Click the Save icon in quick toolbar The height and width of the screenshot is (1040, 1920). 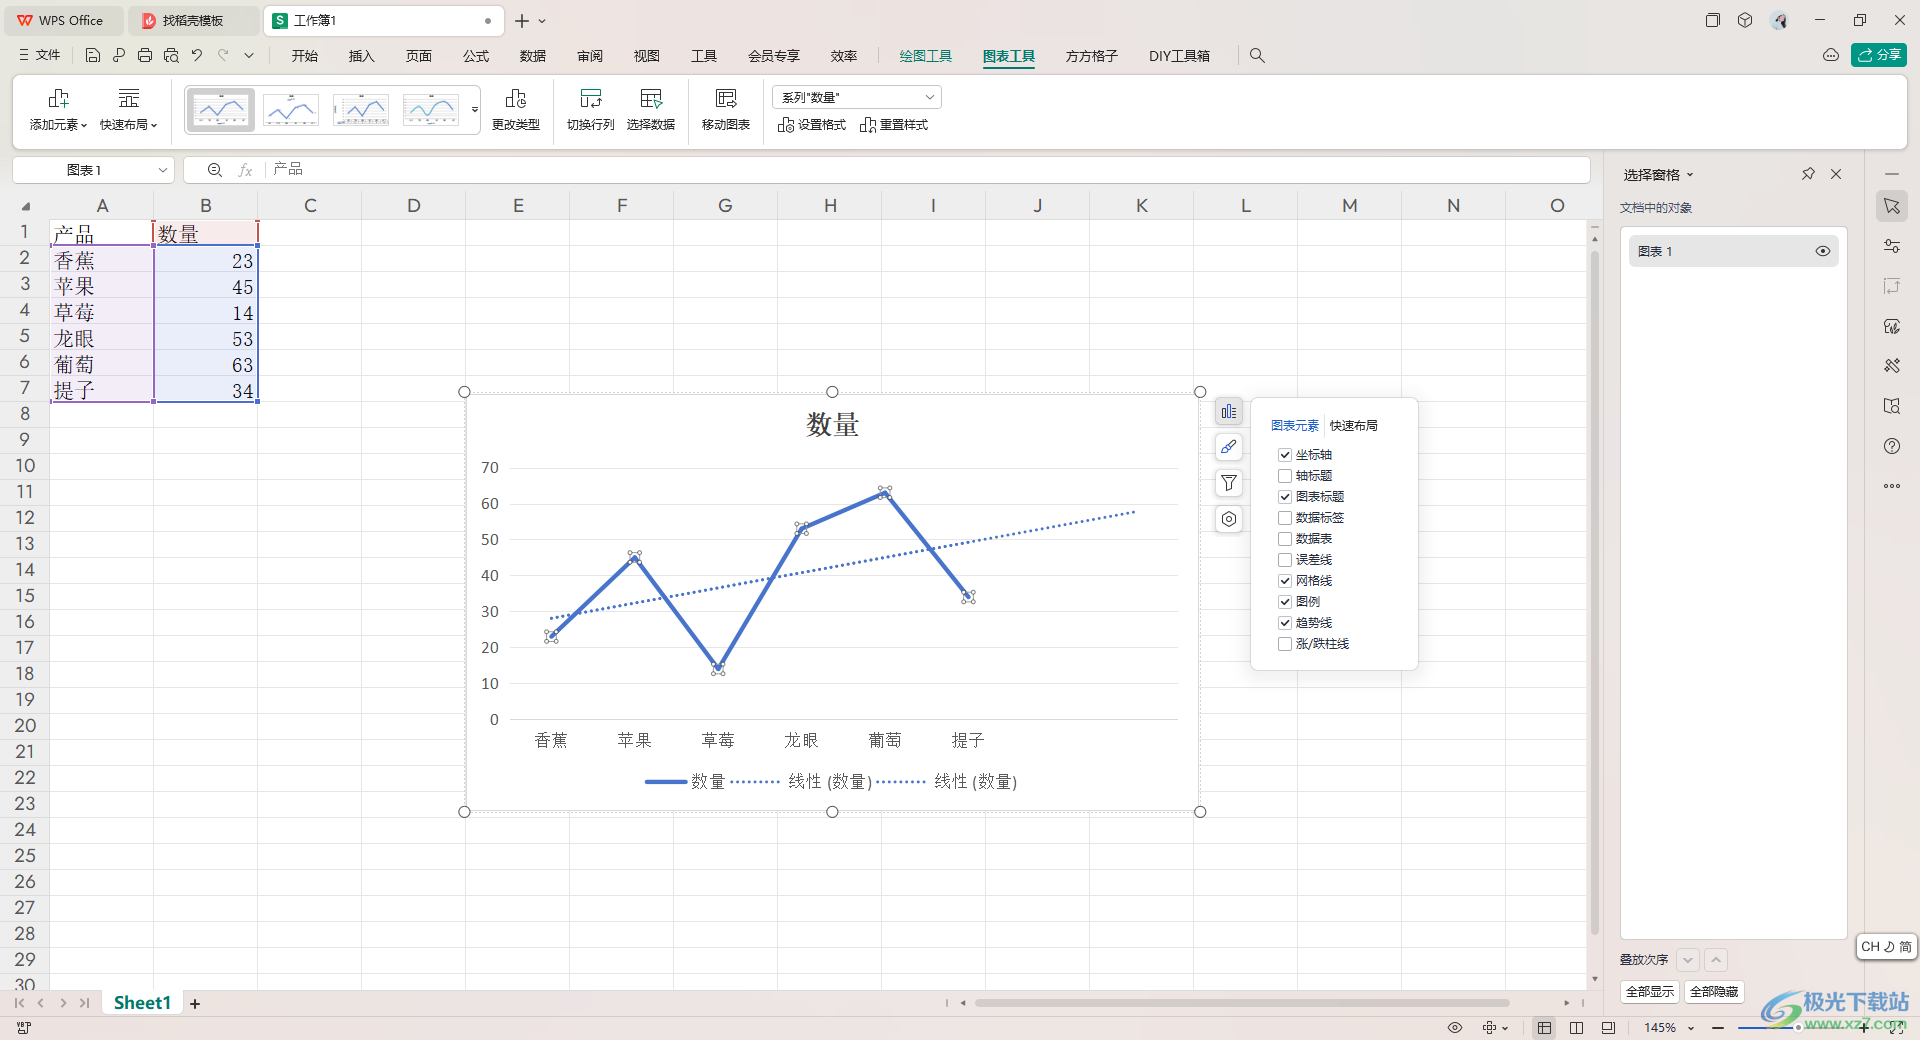point(92,56)
